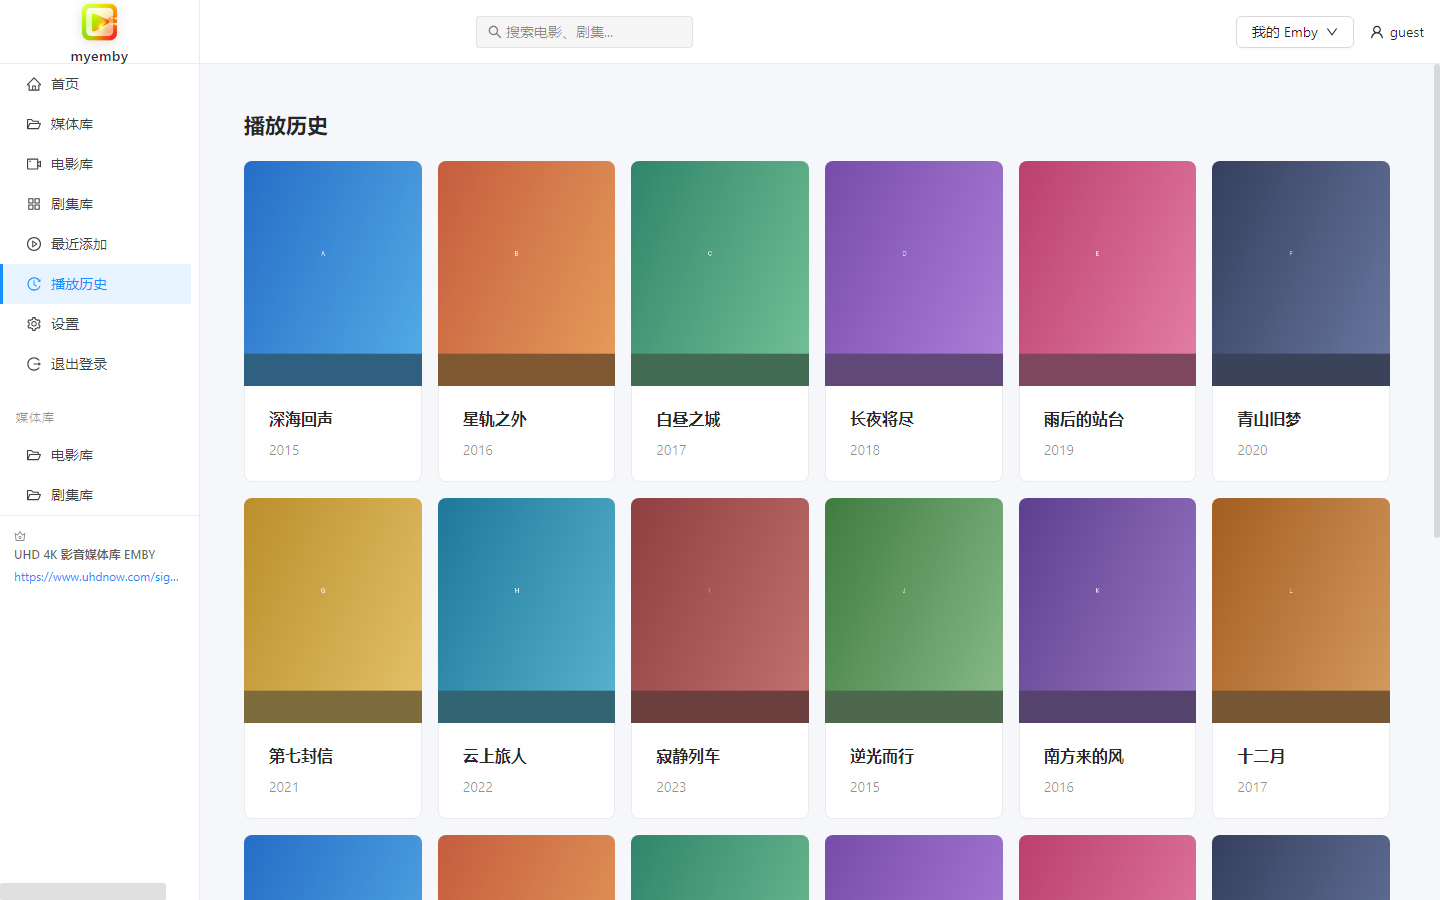Open the 第七封信 poster

(x=333, y=610)
